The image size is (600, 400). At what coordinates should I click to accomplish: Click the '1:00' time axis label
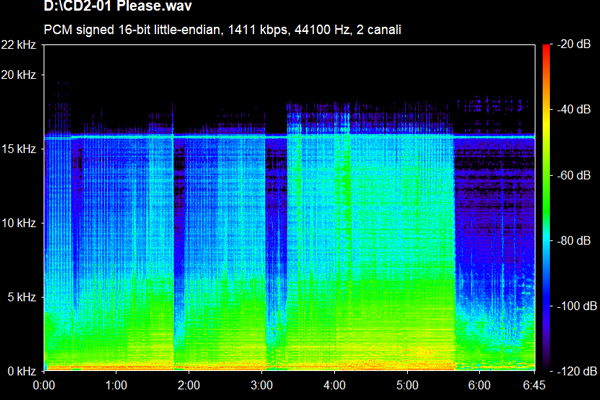click(x=116, y=385)
